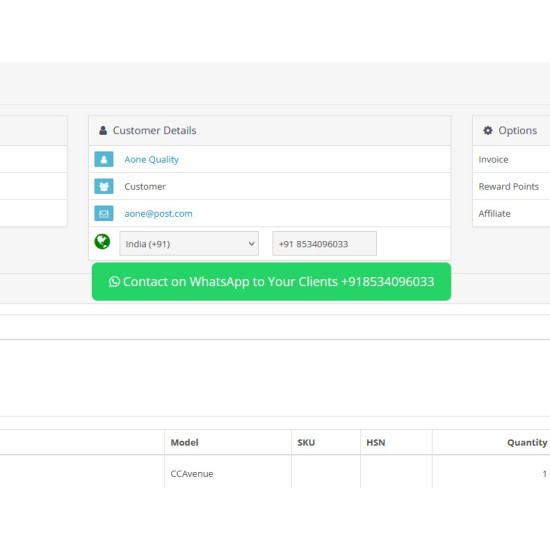The image size is (550, 550).
Task: Click the person icon in Customer Details header
Action: [x=103, y=130]
